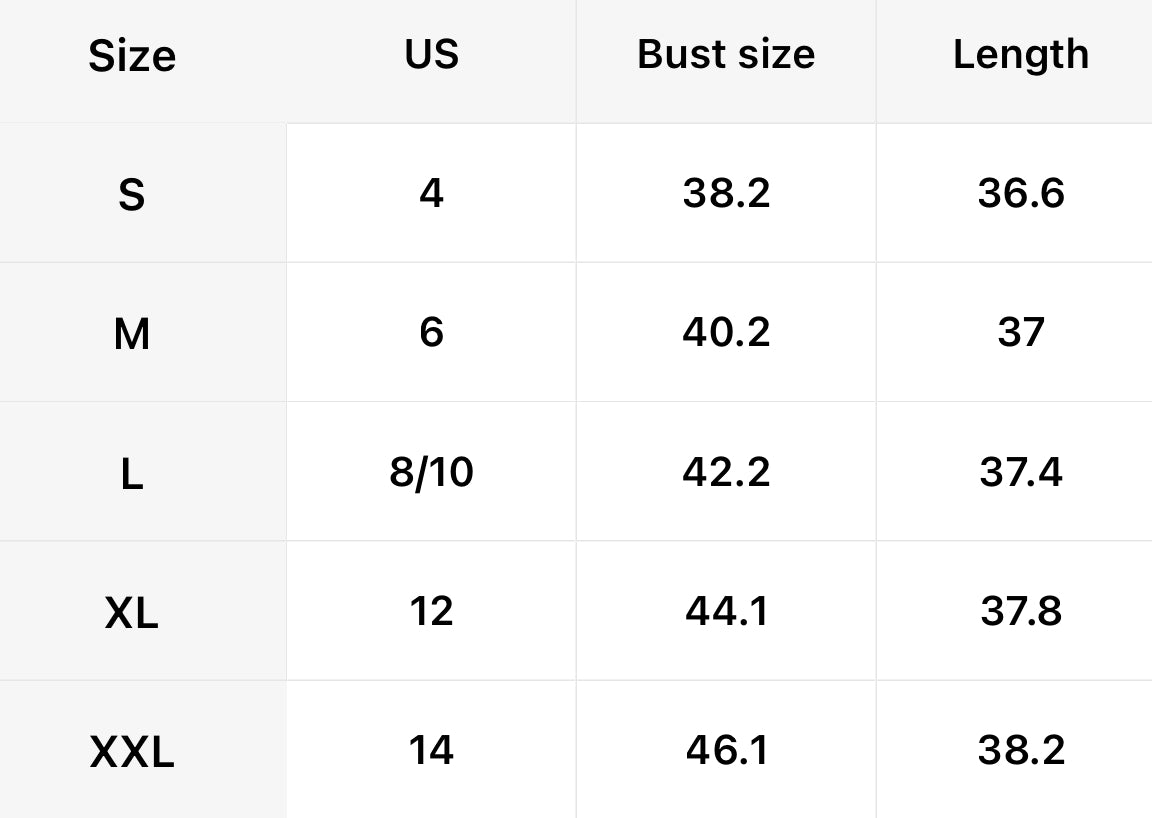Click the Length column header
This screenshot has width=1152, height=818.
(x=1020, y=54)
